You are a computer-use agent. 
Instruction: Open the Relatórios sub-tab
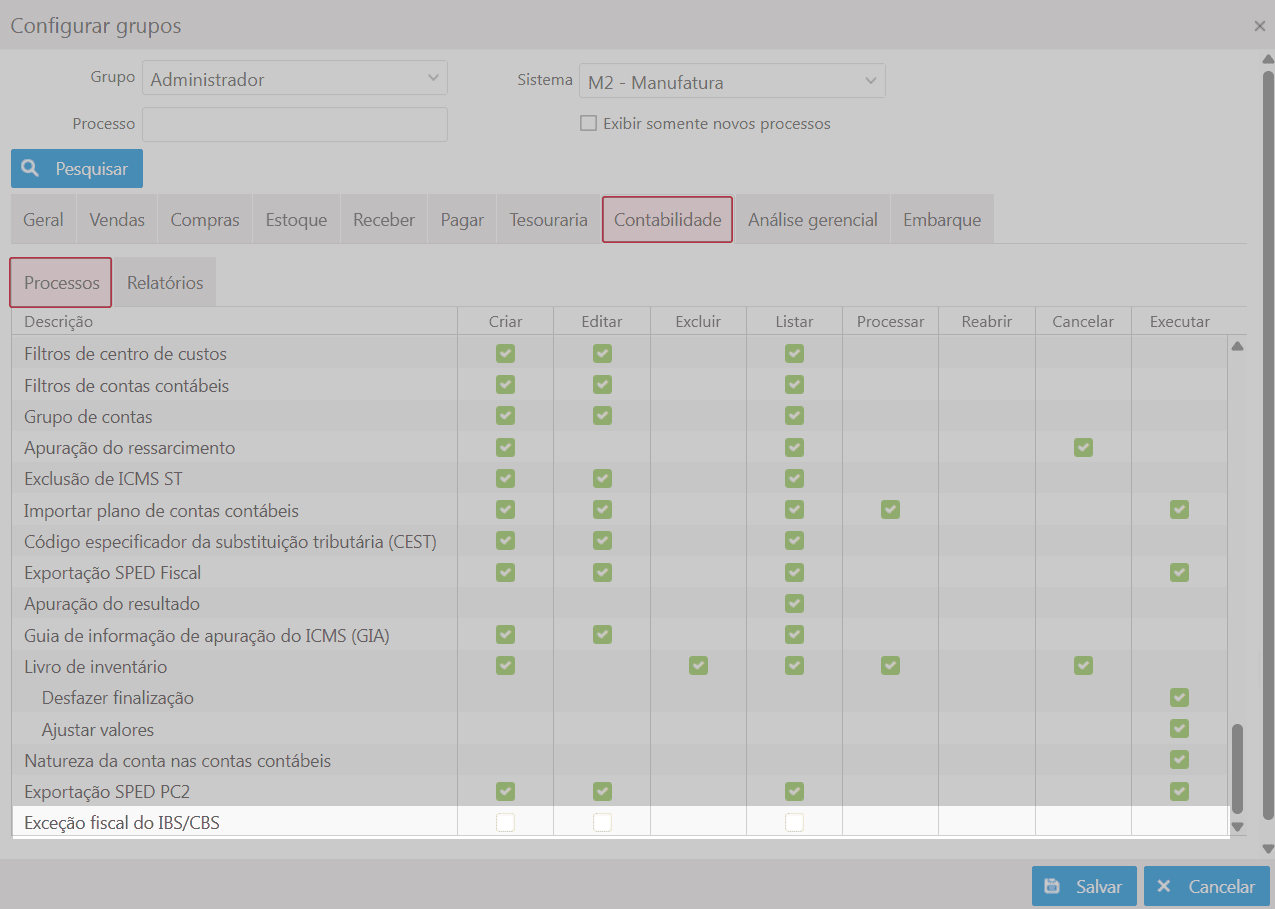(165, 283)
